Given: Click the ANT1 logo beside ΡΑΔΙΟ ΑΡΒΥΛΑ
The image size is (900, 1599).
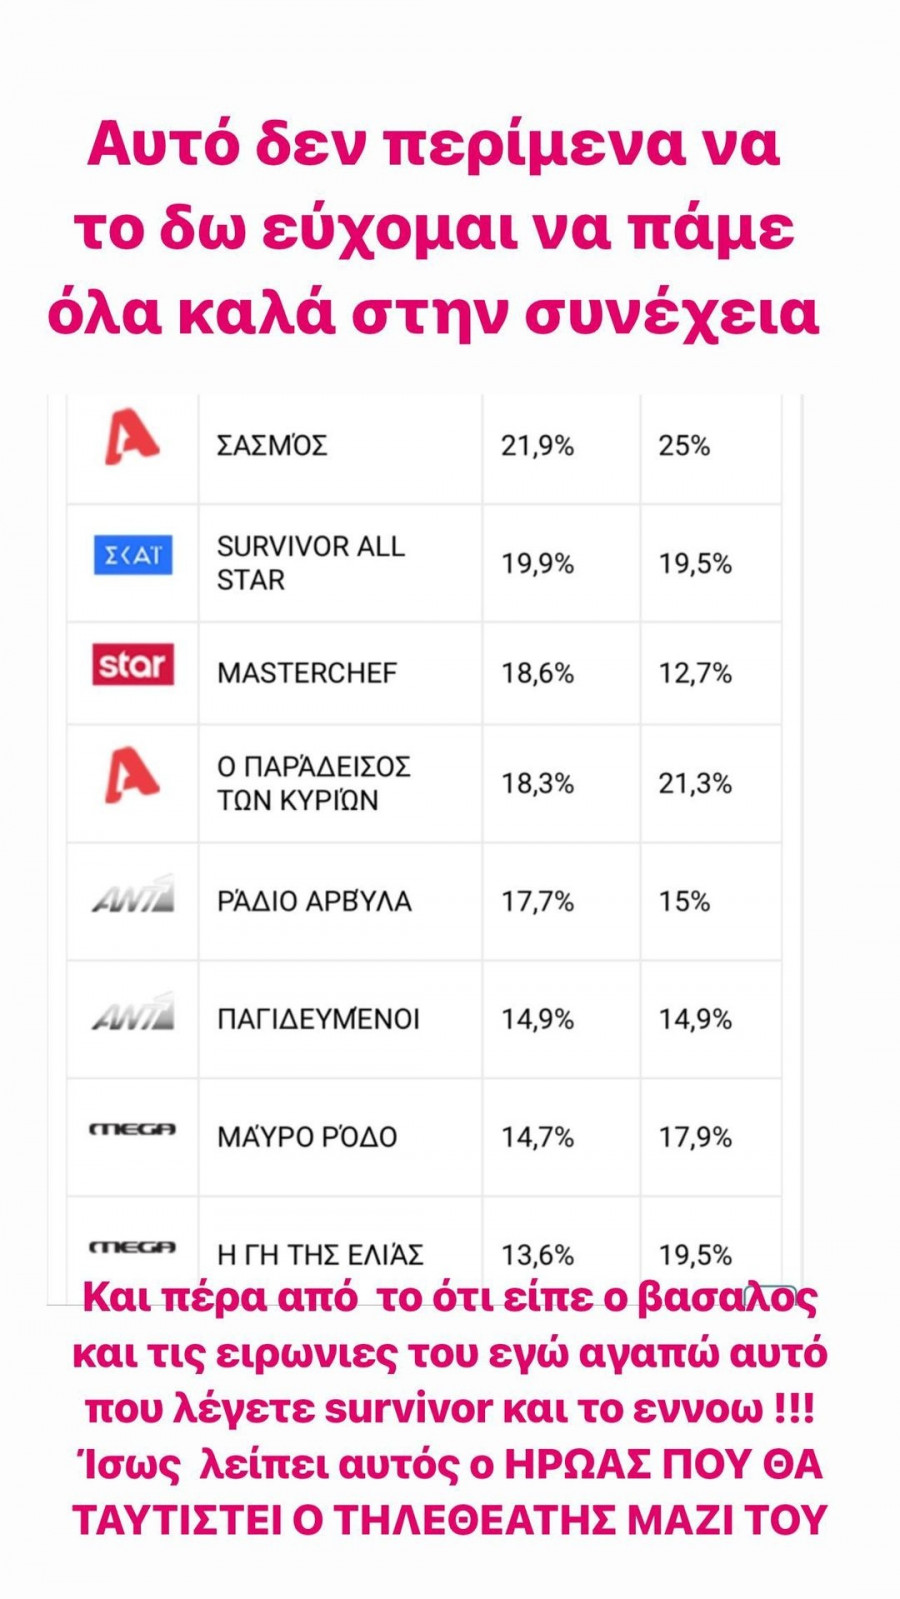Looking at the screenshot, I should (133, 895).
